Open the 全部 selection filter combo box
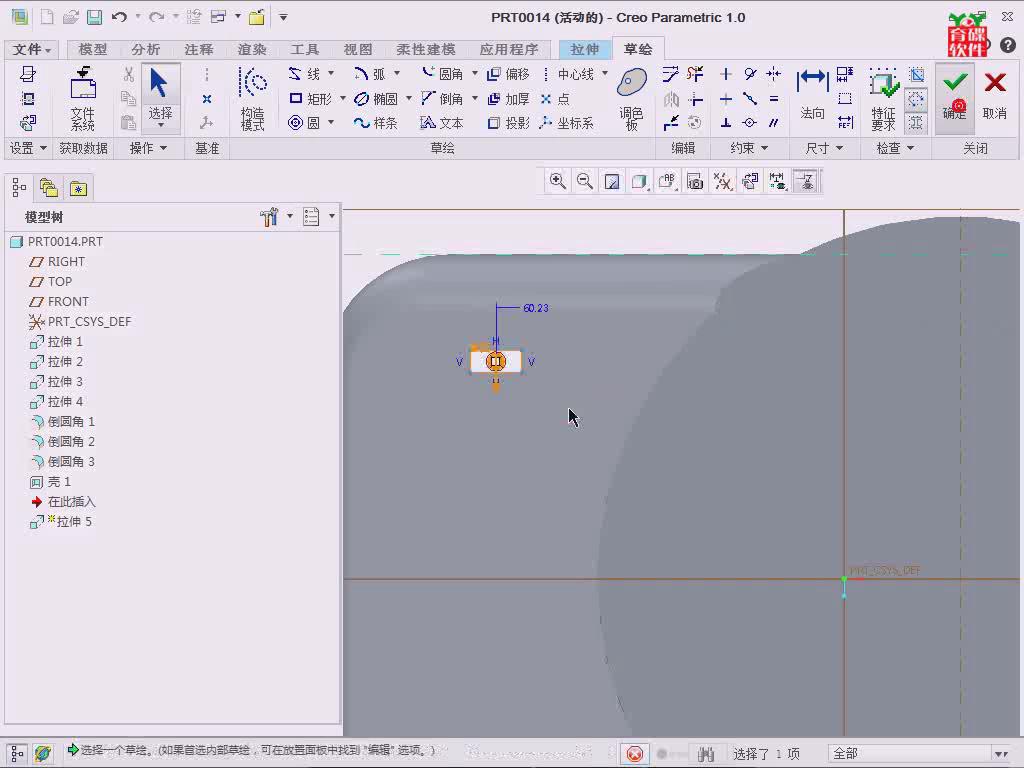The image size is (1024, 768). [921, 754]
